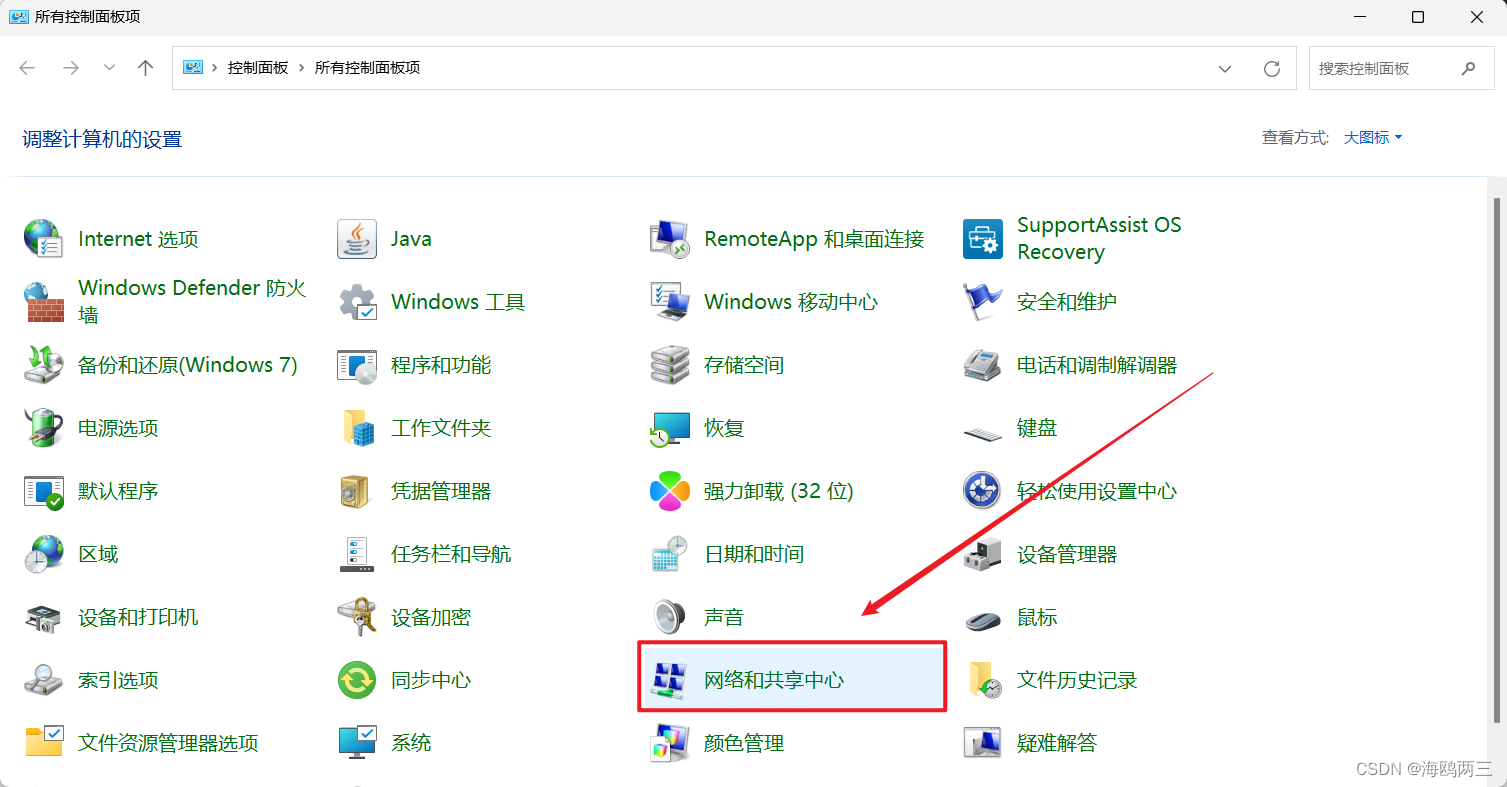
Task: Click the computer icon in the address bar
Action: [x=193, y=68]
